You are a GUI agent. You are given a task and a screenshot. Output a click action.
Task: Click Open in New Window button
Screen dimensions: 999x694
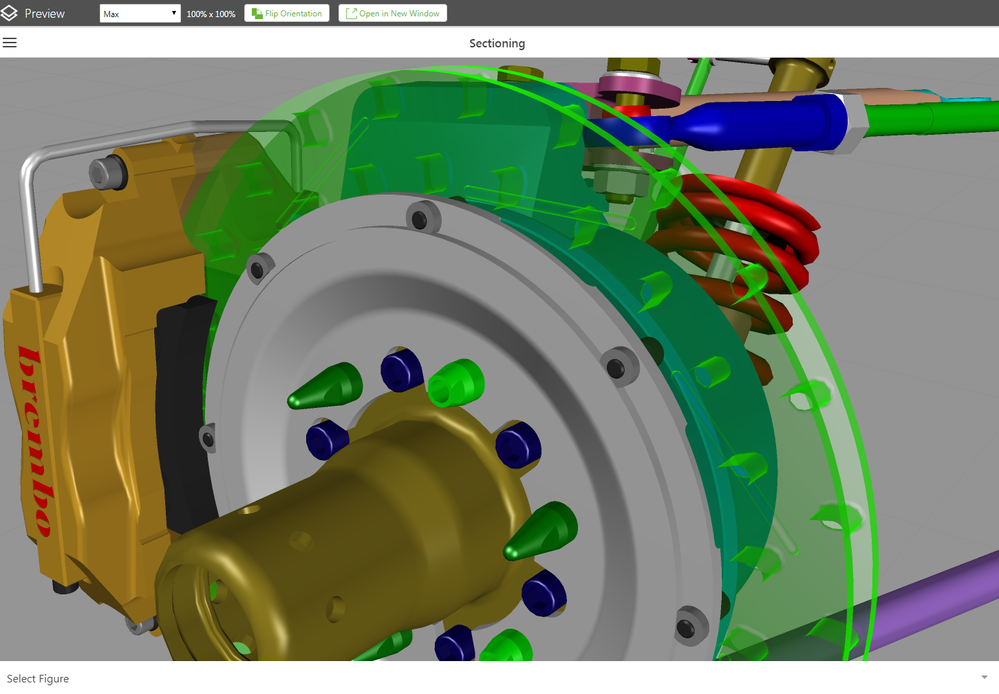pos(392,13)
